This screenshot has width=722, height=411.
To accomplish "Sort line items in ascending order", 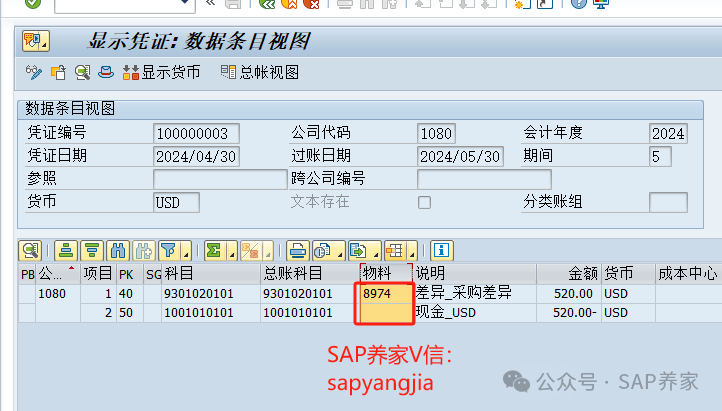I will pos(65,251).
